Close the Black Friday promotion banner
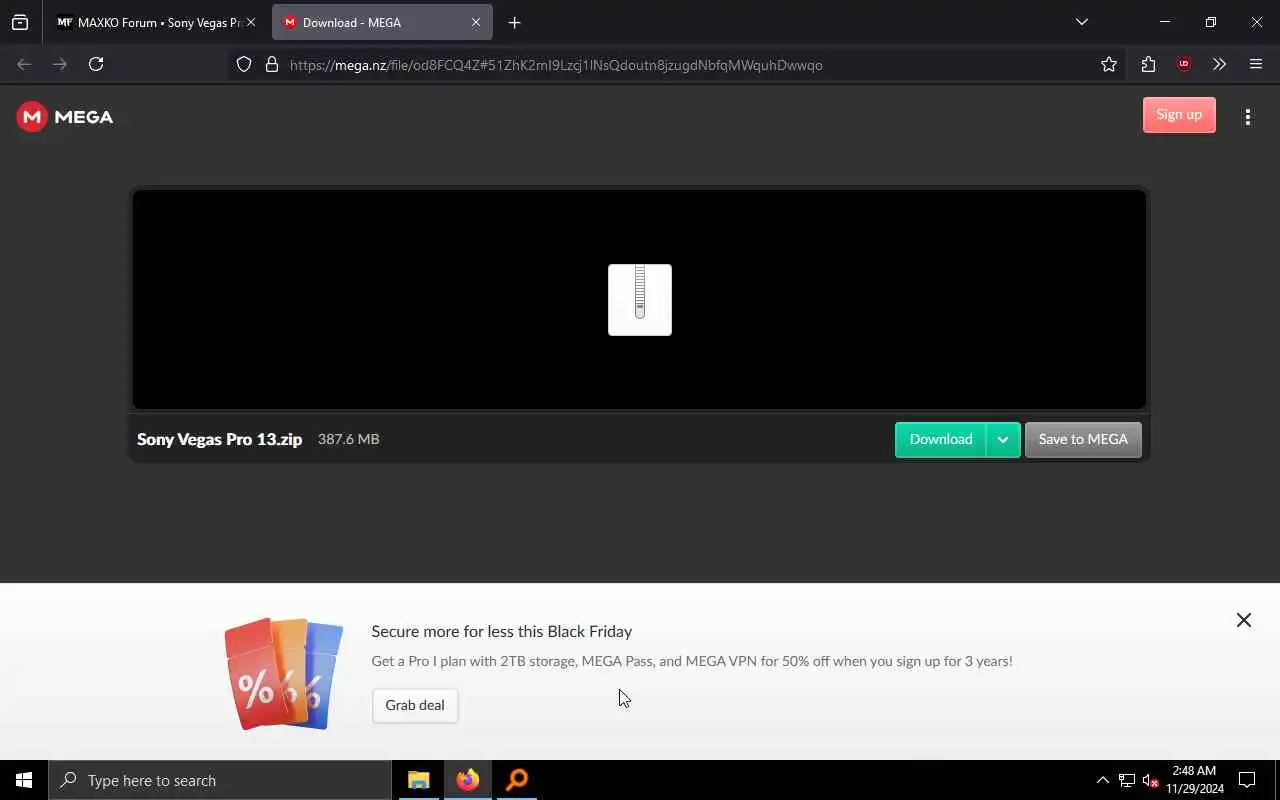1280x800 pixels. pos(1243,620)
